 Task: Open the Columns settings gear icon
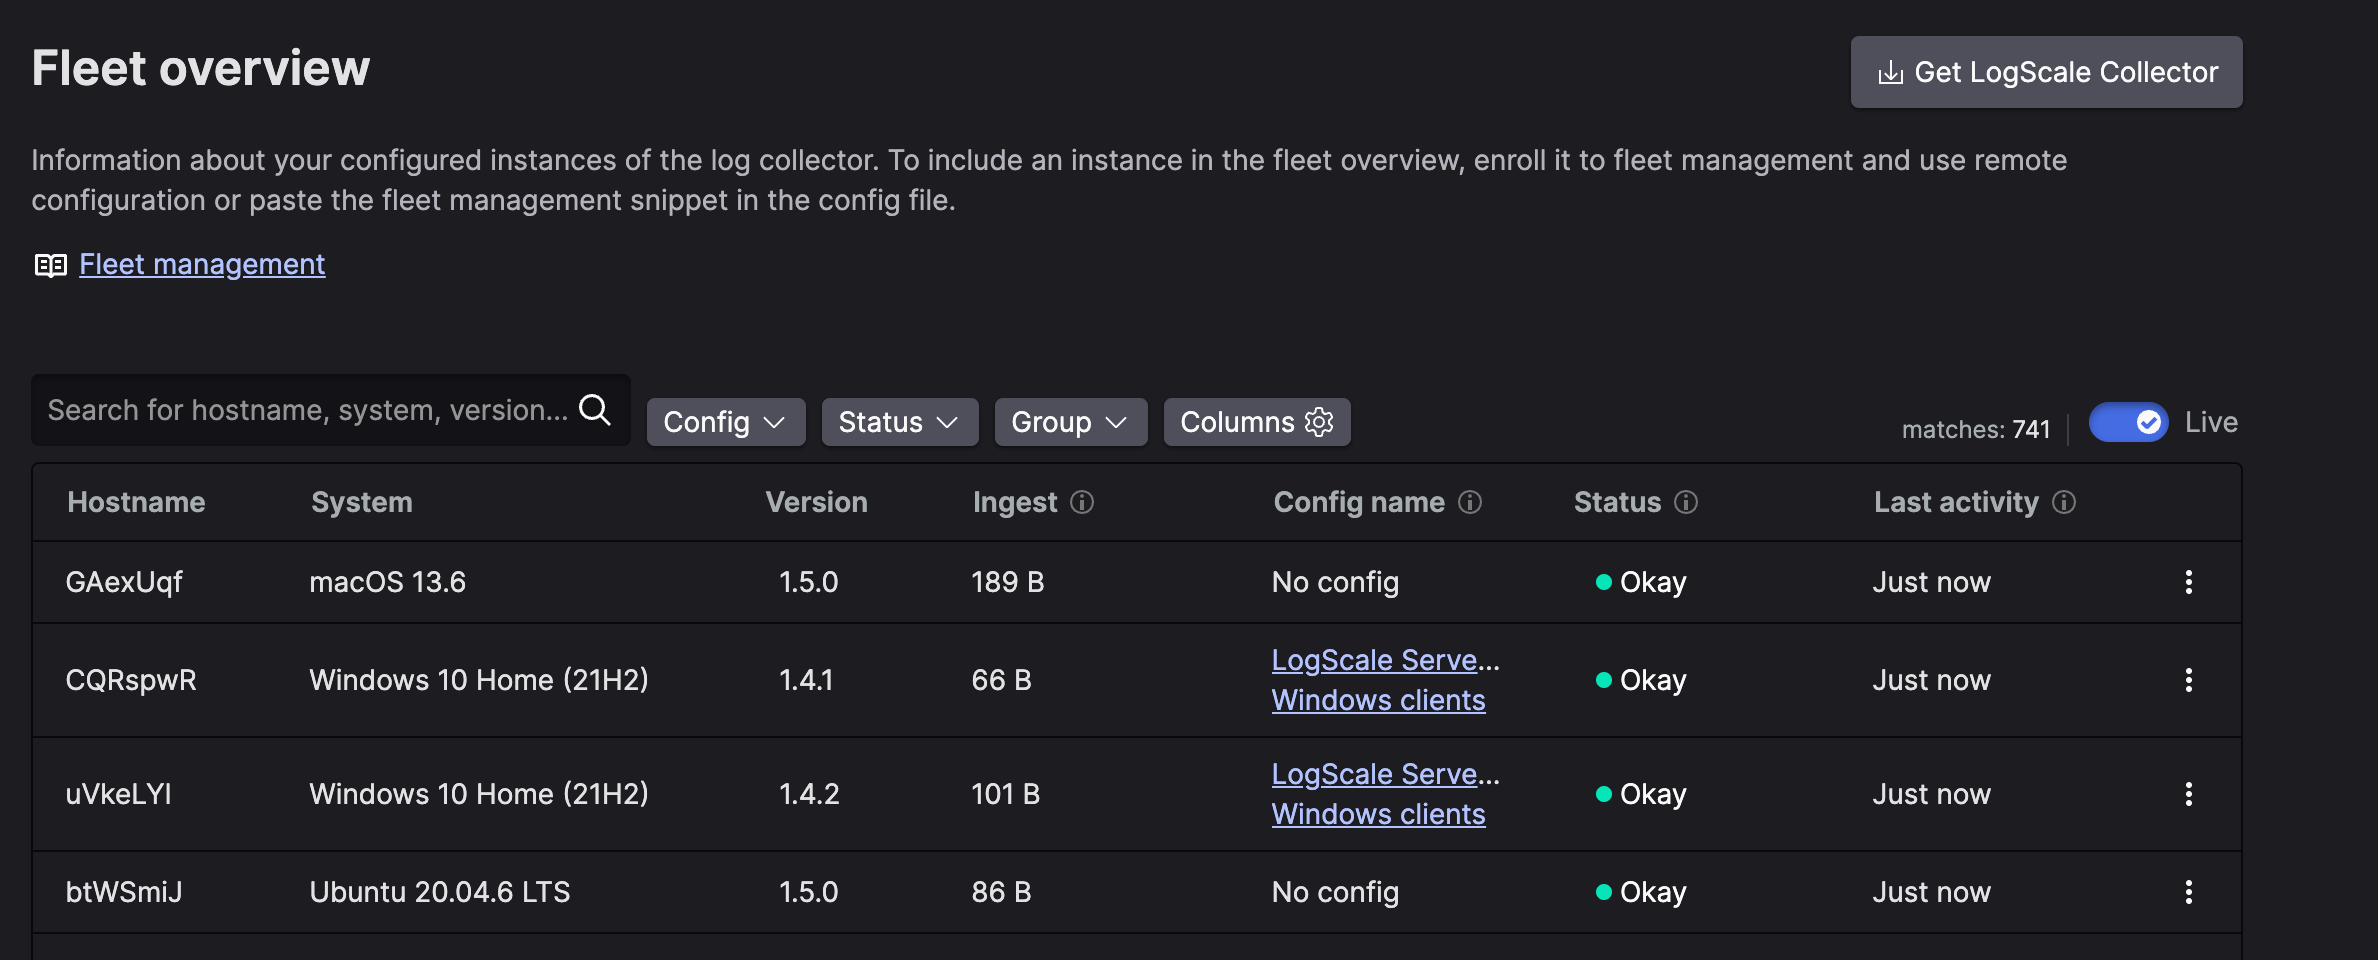point(1318,421)
